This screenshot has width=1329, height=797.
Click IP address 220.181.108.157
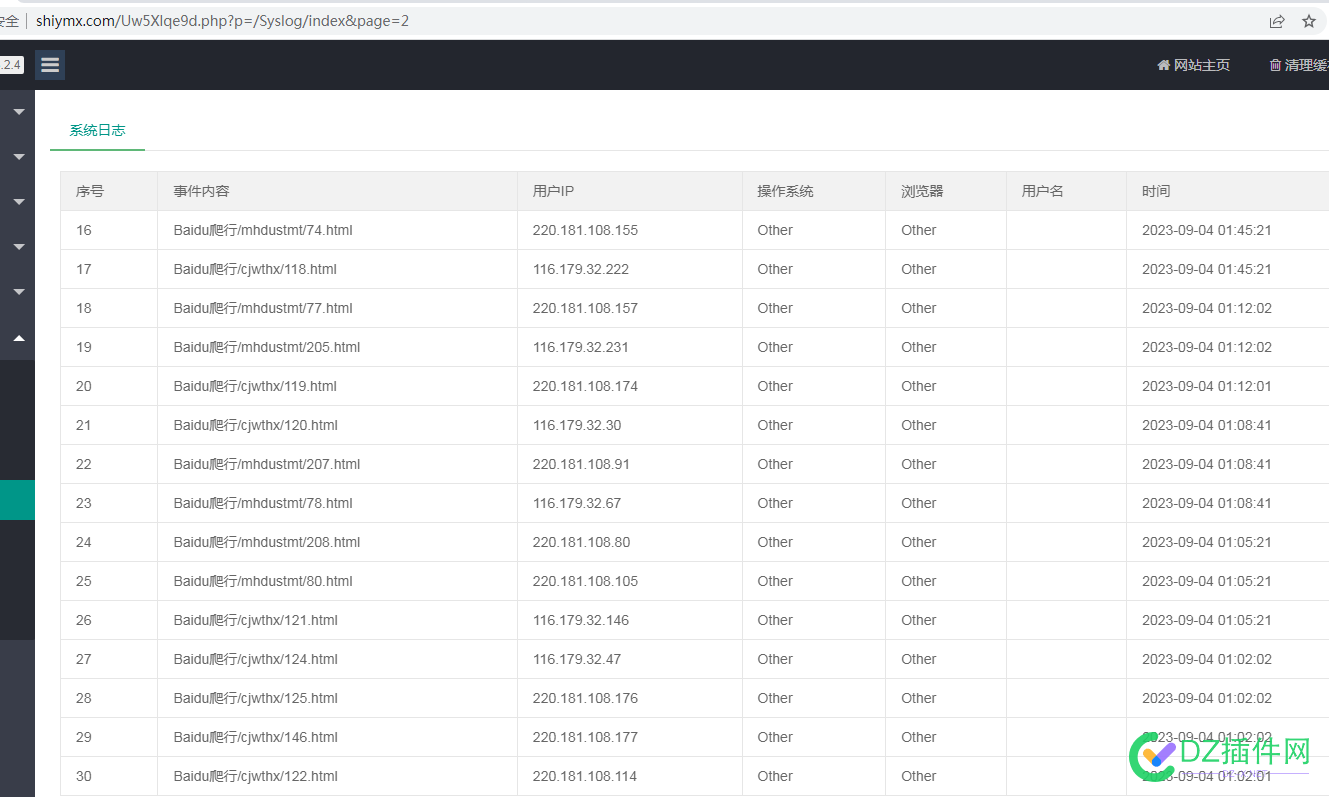(x=585, y=308)
